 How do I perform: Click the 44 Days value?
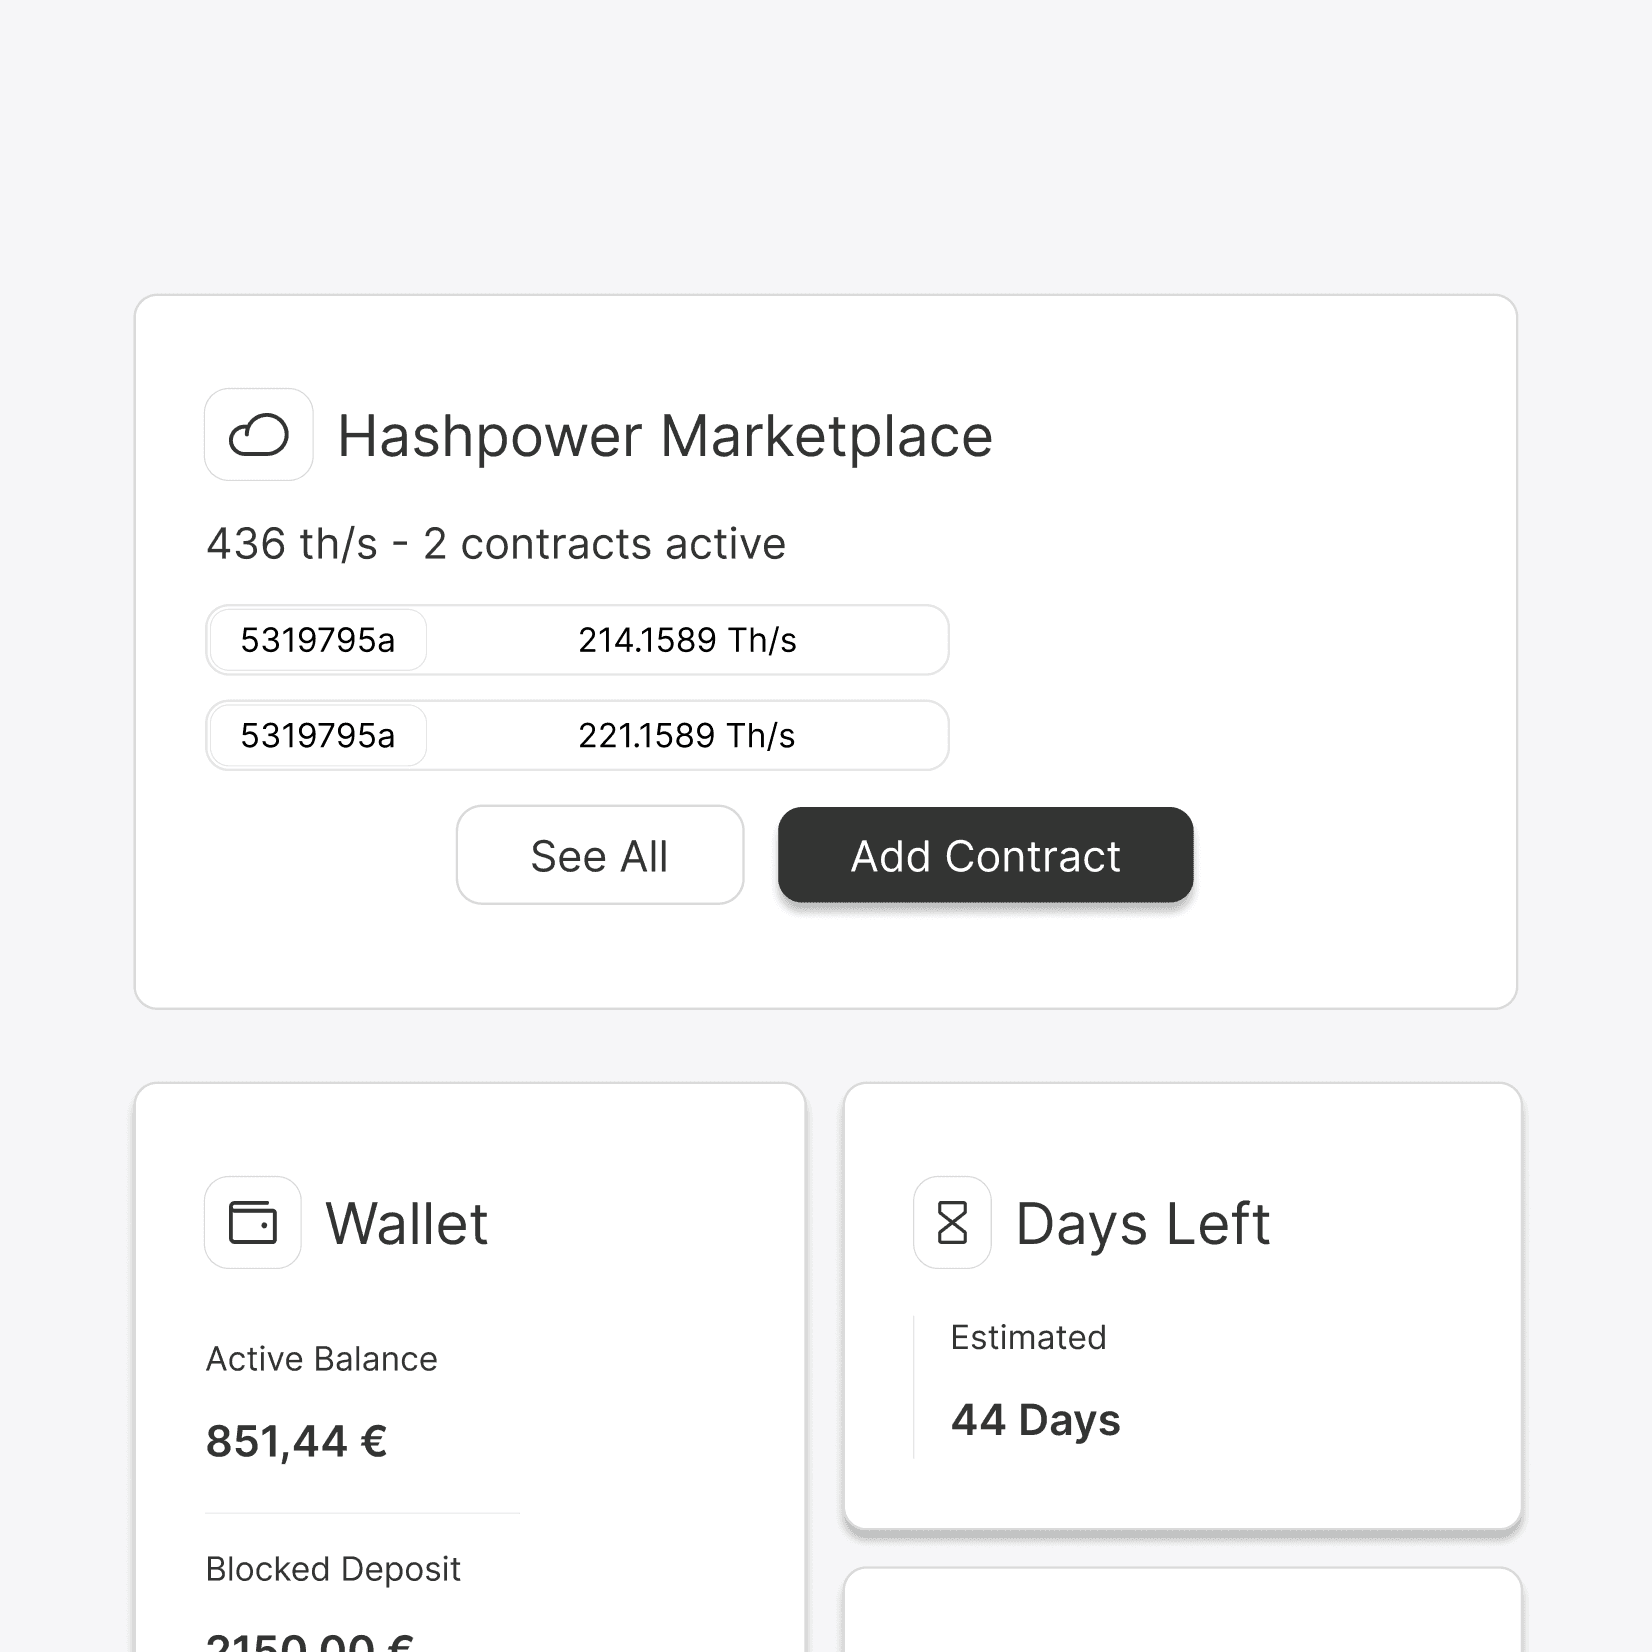1036,1420
